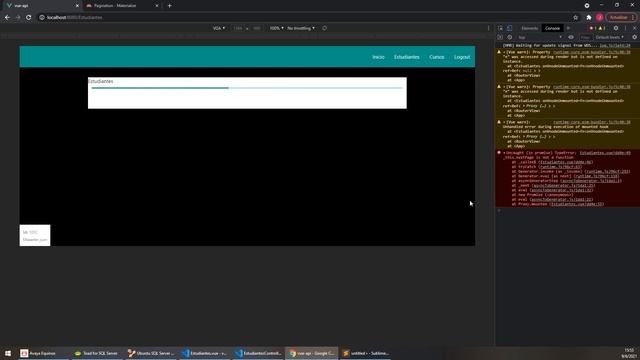Close the vue-api browser tab
Image resolution: width=640 pixels, height=360 pixels.
(x=77, y=6)
